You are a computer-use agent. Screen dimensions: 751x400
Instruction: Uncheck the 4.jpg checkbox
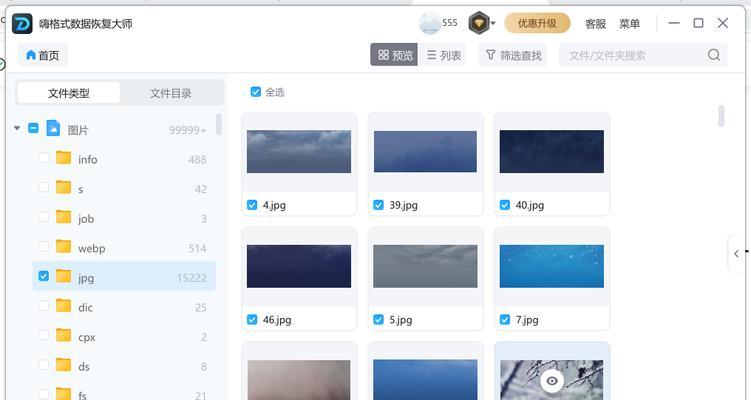(x=252, y=205)
